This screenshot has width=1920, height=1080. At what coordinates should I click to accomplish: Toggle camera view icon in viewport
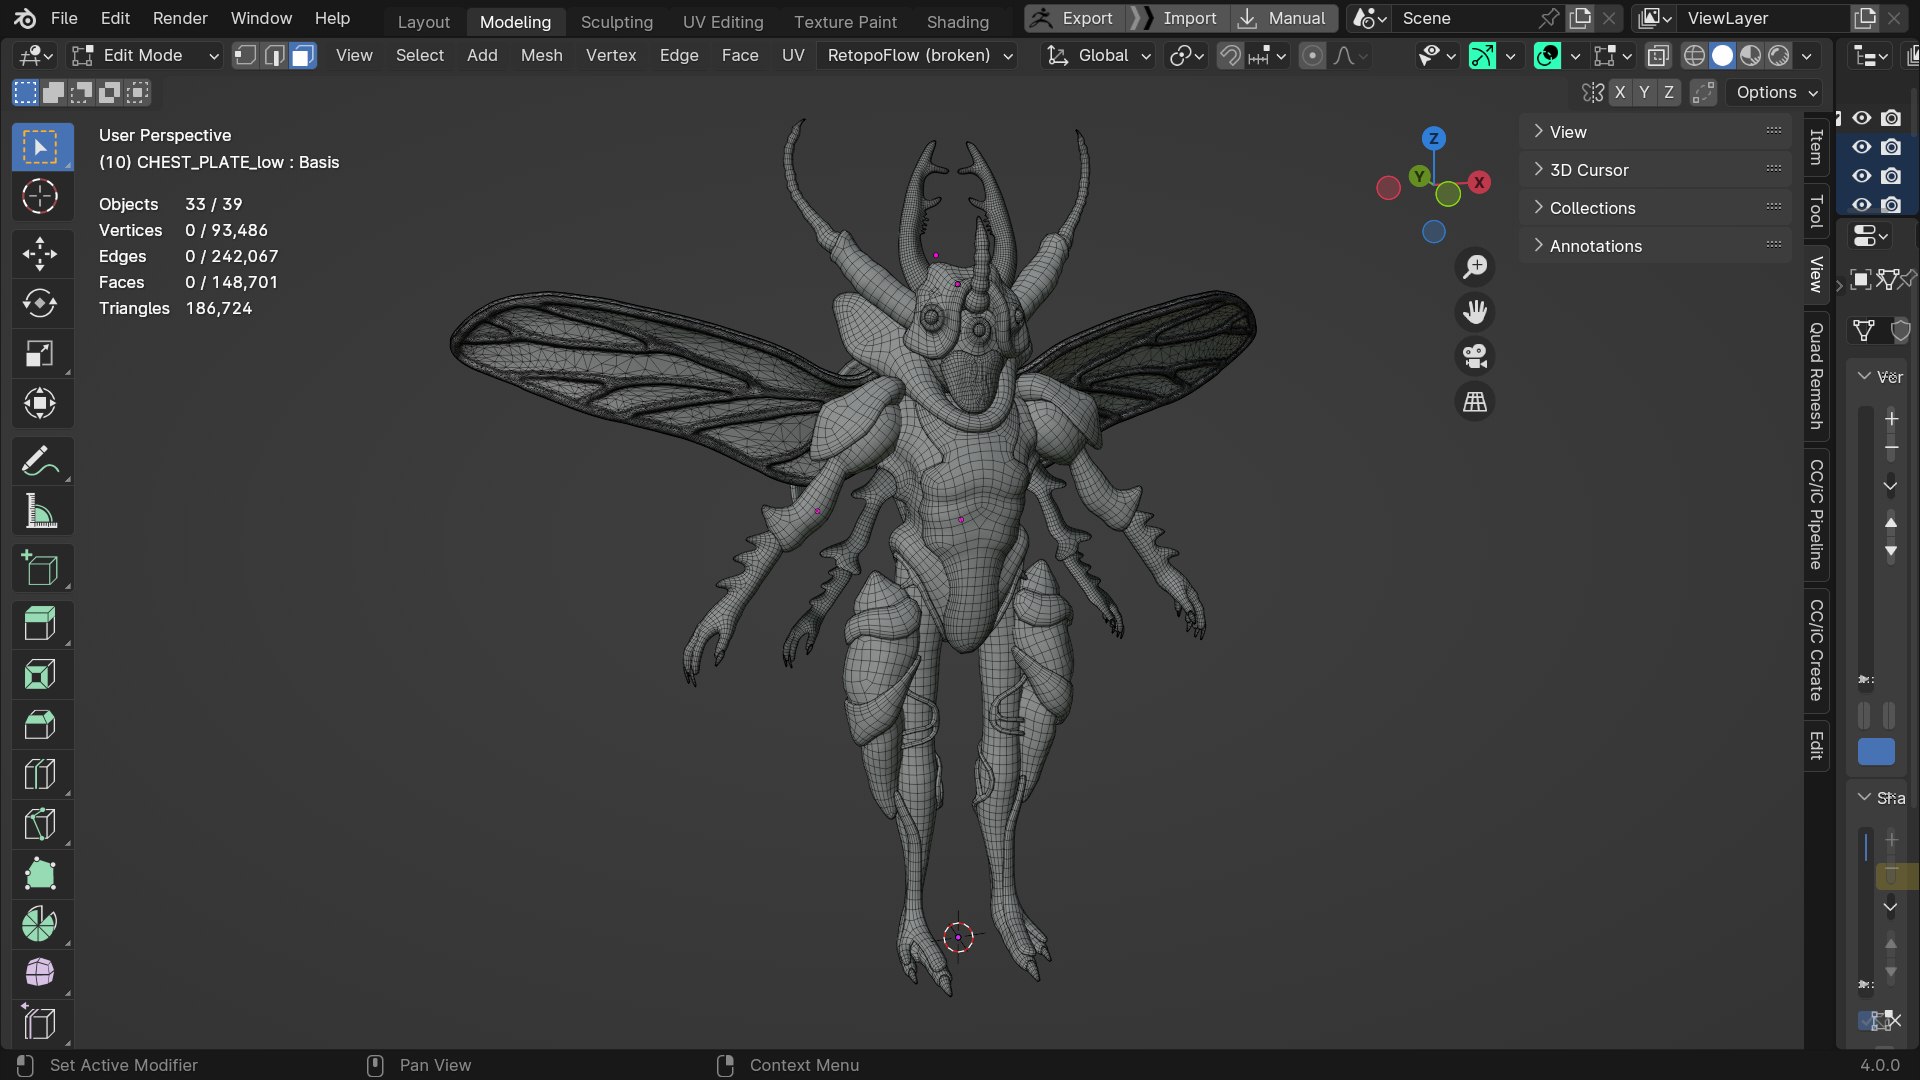pos(1475,357)
